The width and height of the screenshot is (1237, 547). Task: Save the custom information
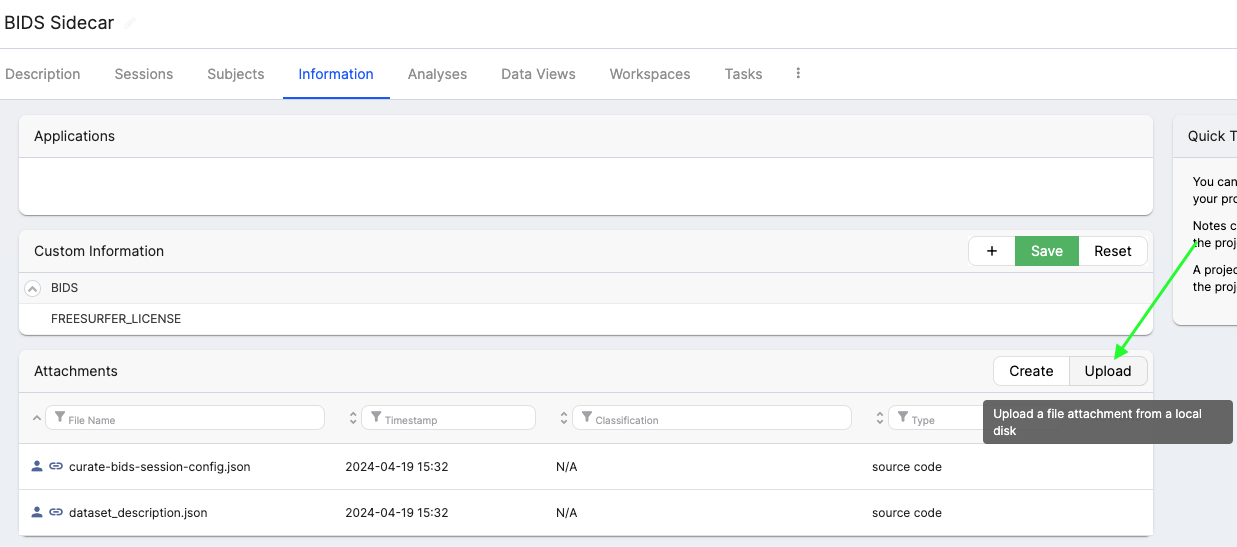pyautogui.click(x=1047, y=251)
